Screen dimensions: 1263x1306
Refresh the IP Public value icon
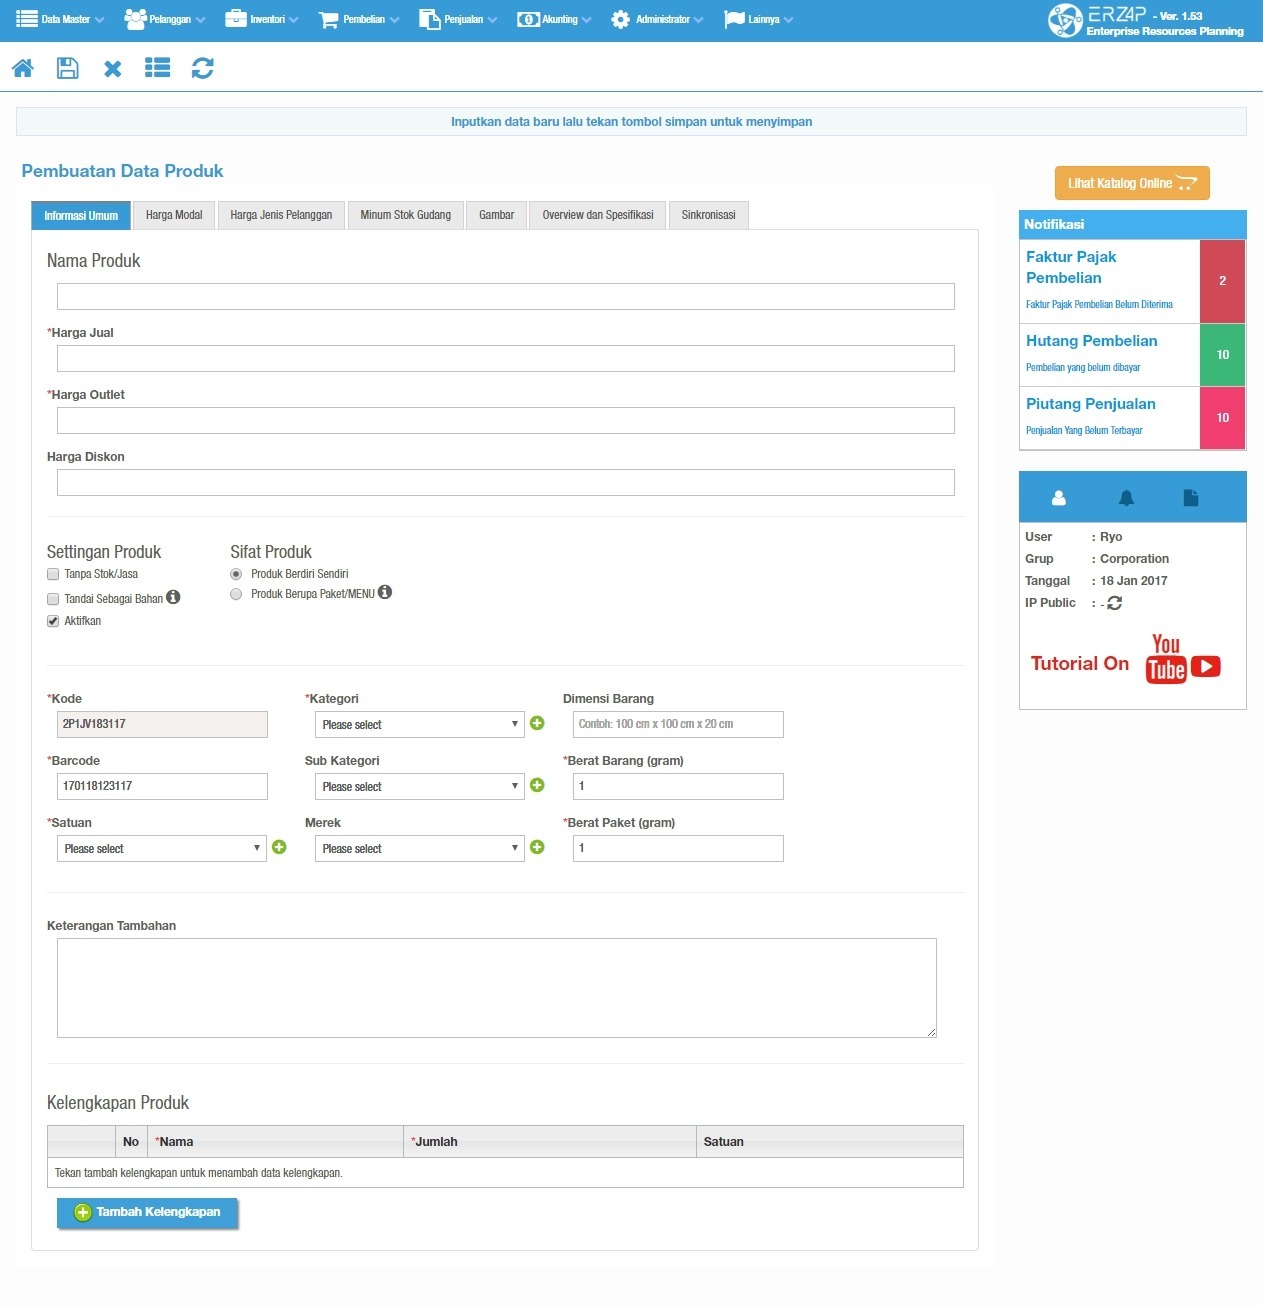tap(1115, 603)
